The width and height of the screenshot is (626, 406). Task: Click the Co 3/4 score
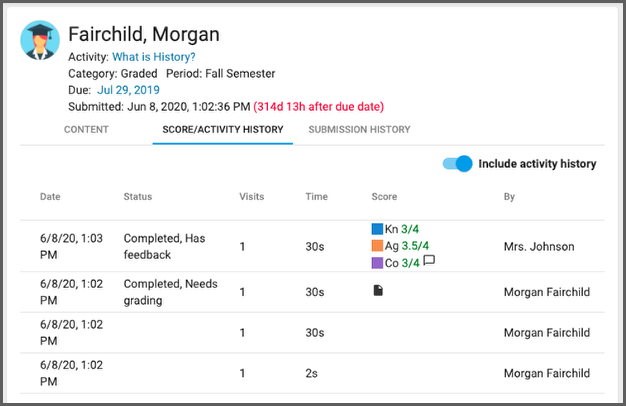pos(411,263)
